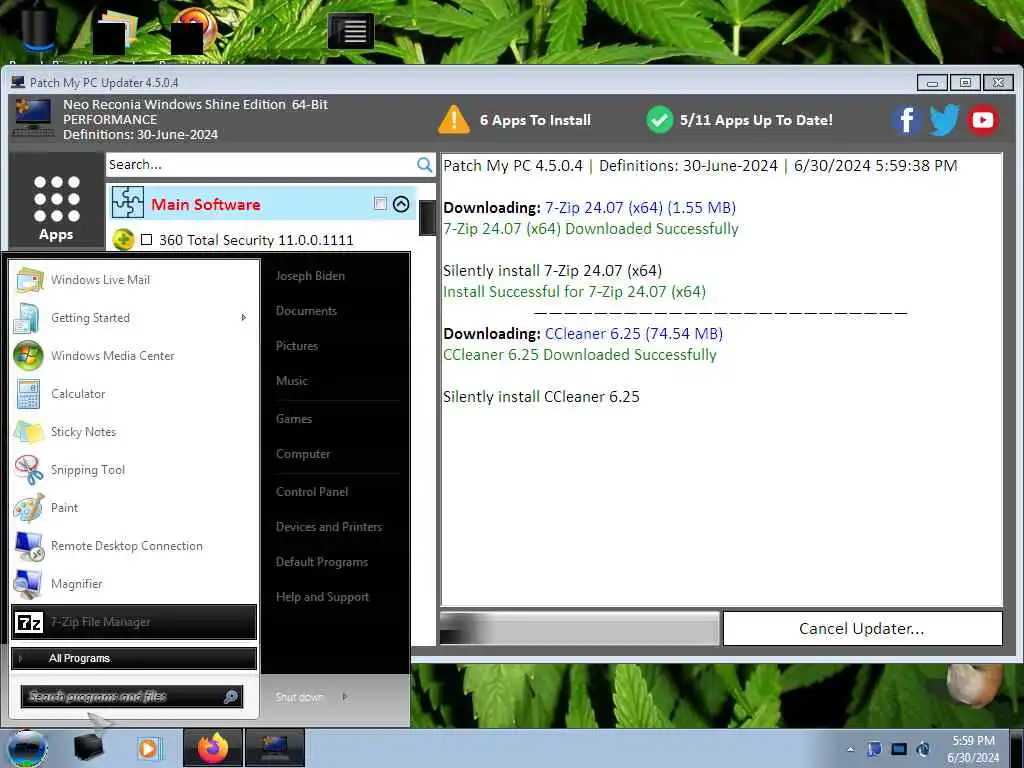Open Help and Support

[322, 597]
